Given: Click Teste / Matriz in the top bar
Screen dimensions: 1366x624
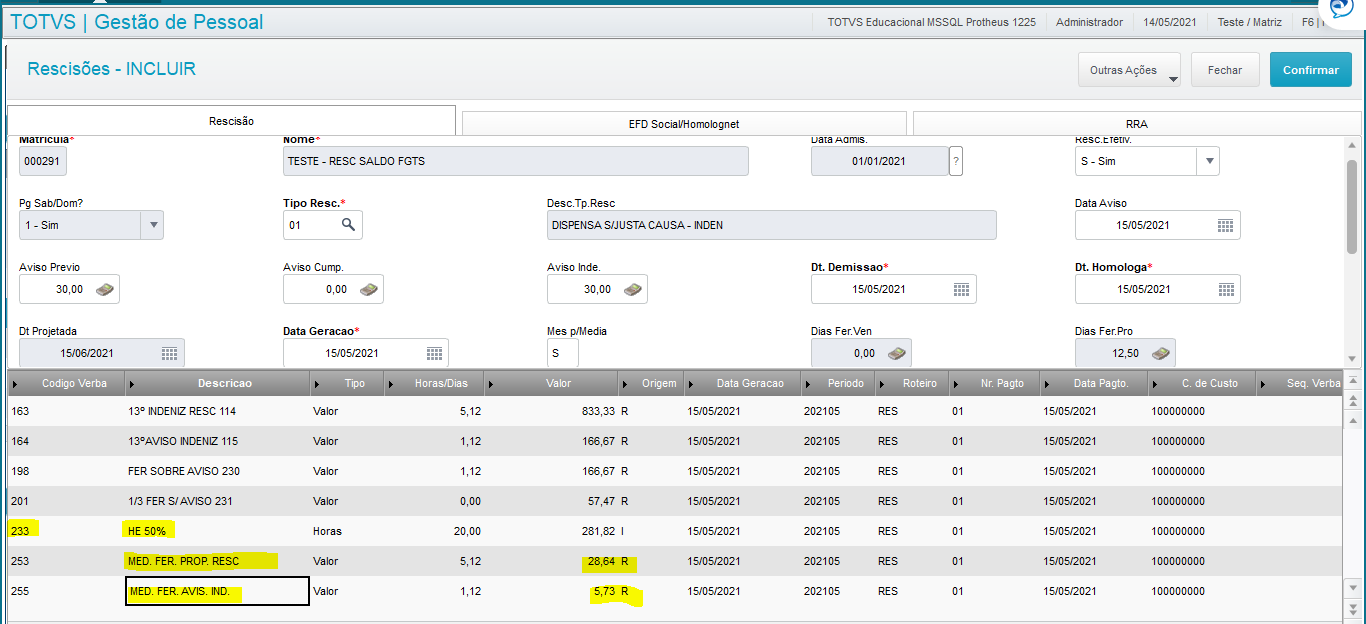Looking at the screenshot, I should click(1248, 22).
